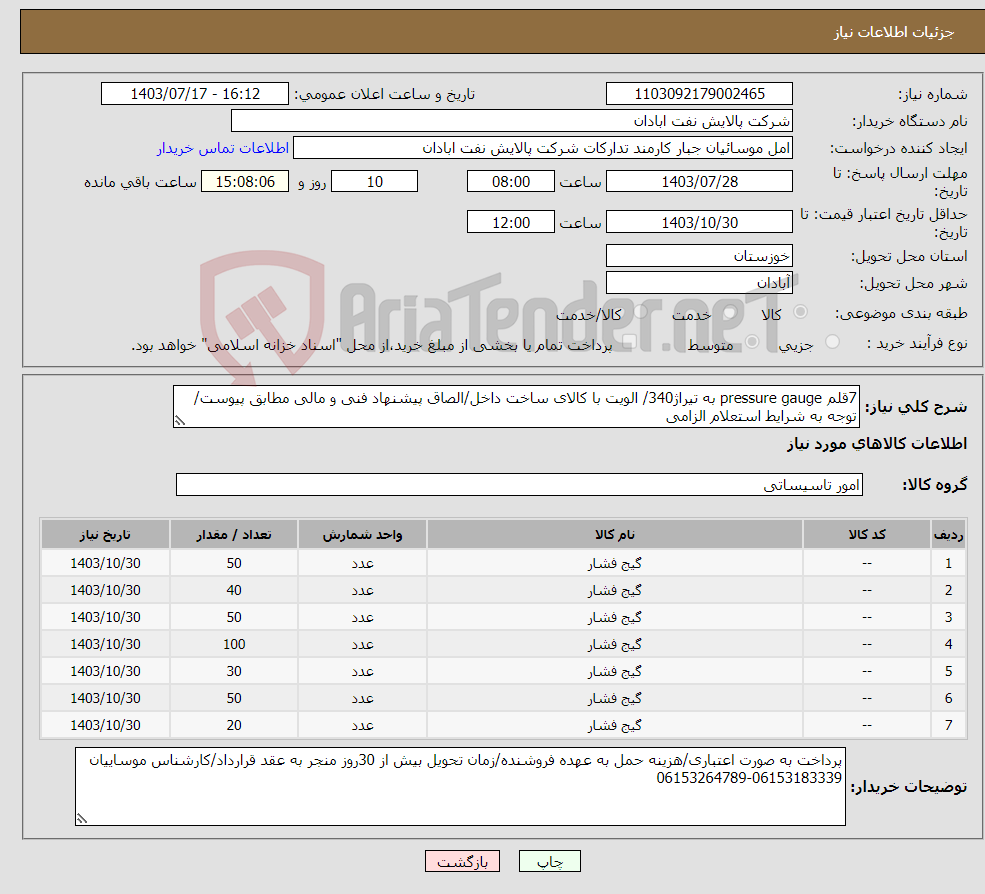This screenshot has height=894, width=985.
Task: Click the general description text area
Action: (x=516, y=407)
